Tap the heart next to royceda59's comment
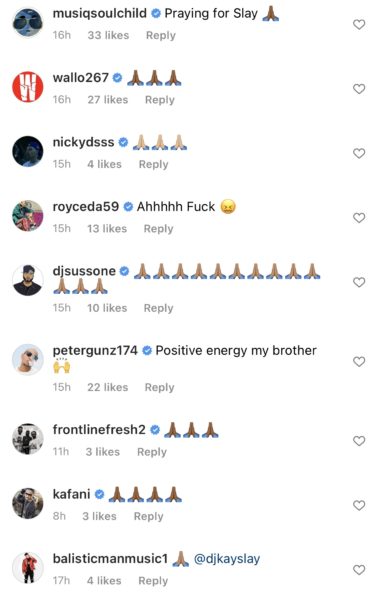Screen dimensions: 387x600 (359, 218)
